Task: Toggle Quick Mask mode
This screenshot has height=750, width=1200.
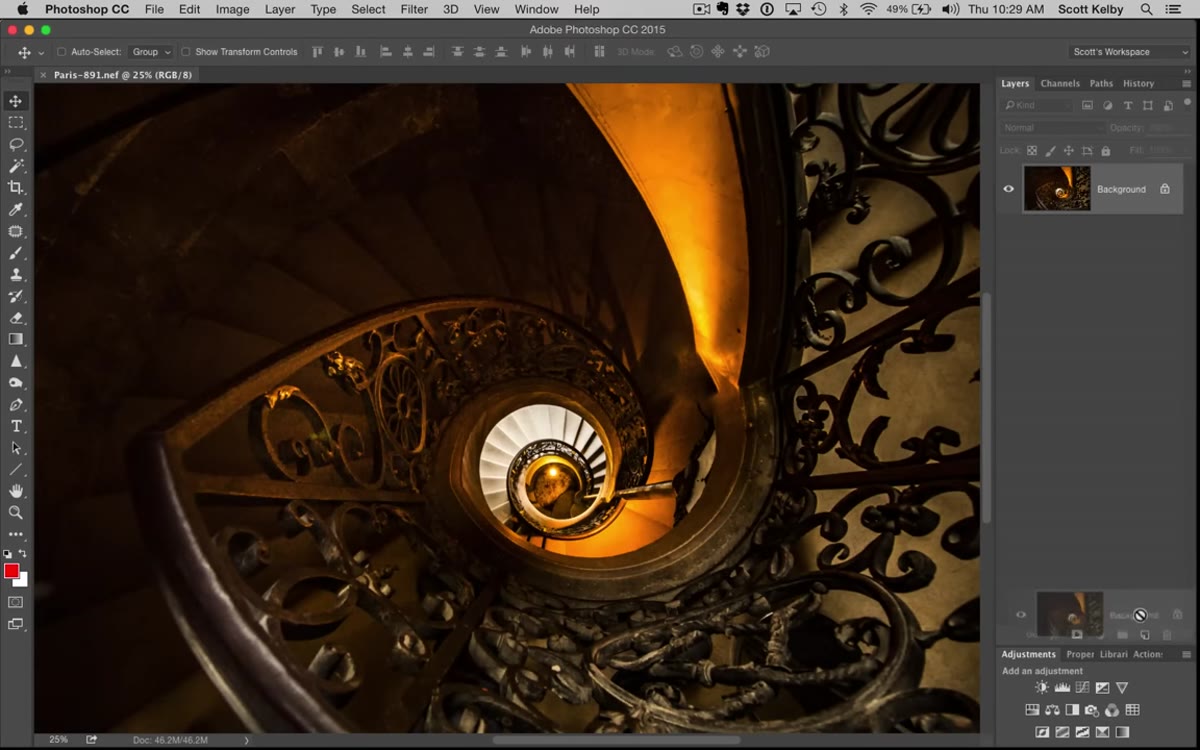Action: click(x=15, y=602)
